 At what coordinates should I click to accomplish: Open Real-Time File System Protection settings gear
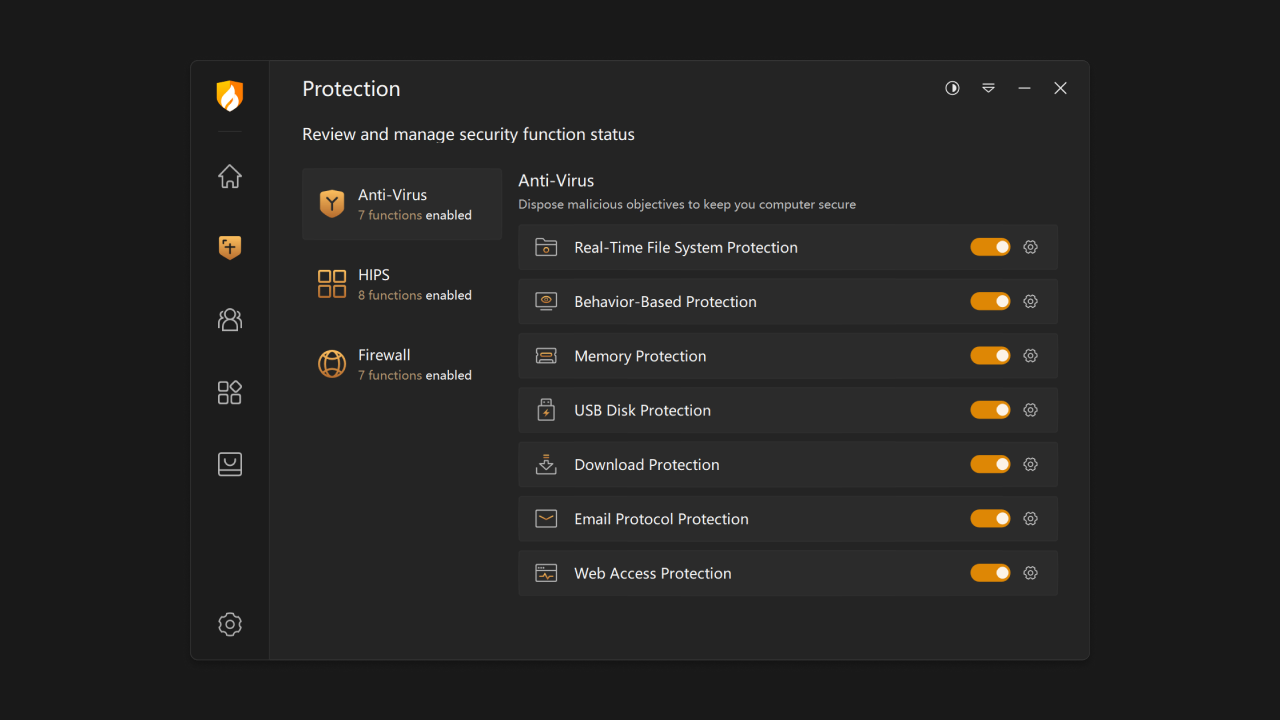pyautogui.click(x=1030, y=246)
